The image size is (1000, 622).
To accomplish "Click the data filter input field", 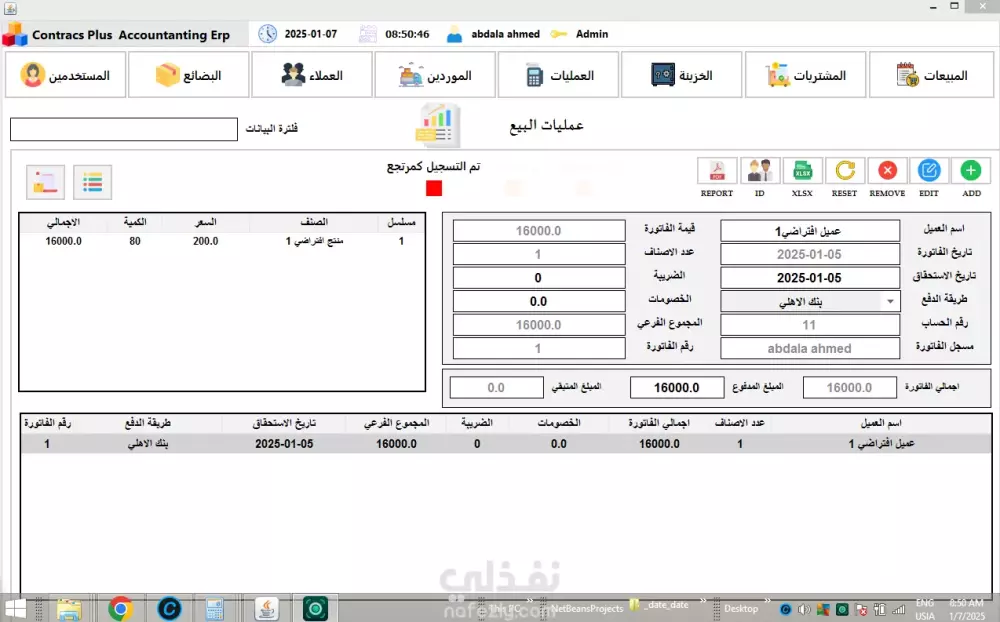I will coord(123,129).
